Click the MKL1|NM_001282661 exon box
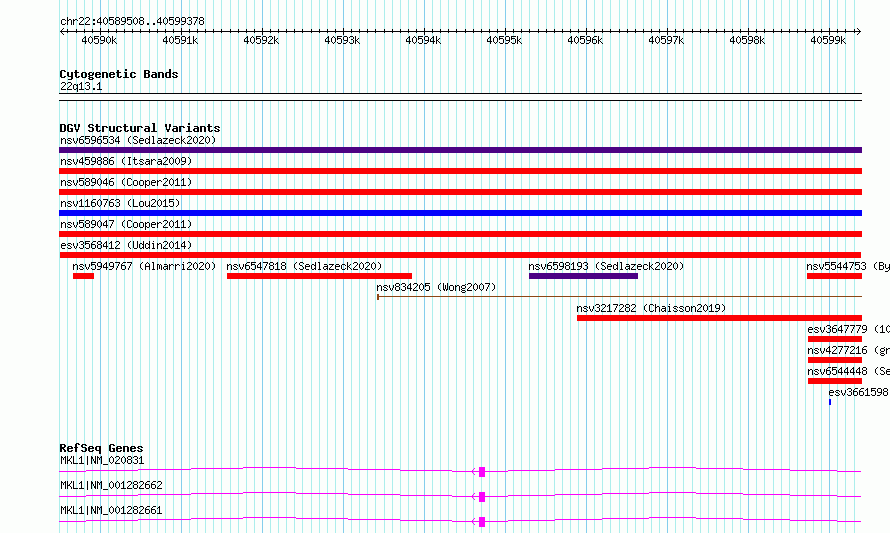The image size is (890, 533). (482, 522)
